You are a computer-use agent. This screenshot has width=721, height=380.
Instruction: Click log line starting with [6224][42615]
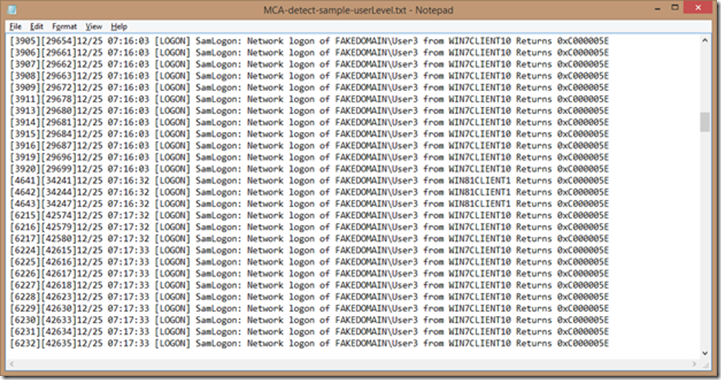[x=309, y=250]
